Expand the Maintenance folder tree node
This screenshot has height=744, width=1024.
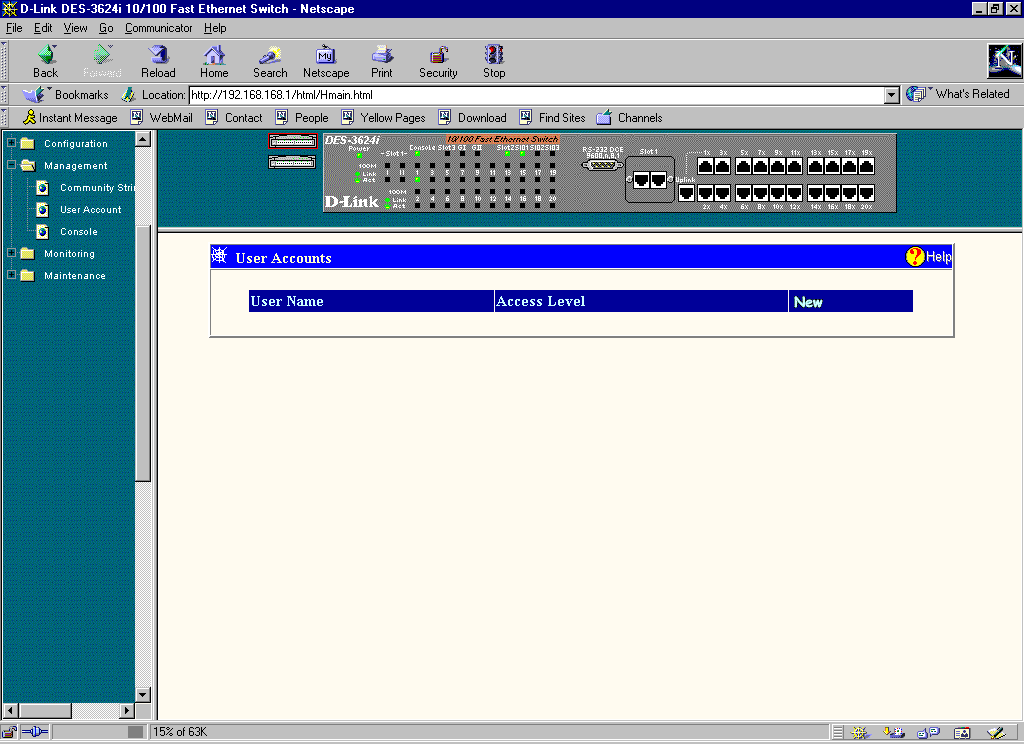click(x=12, y=275)
